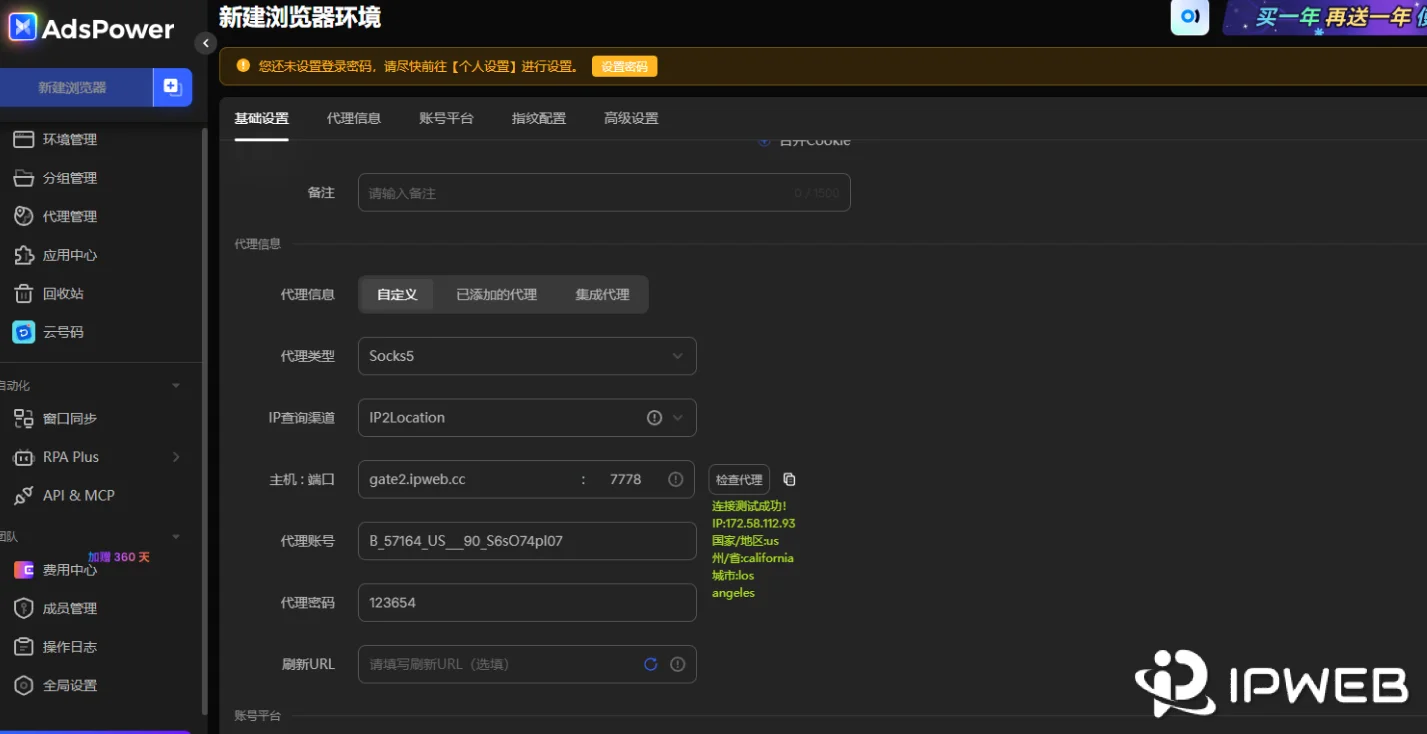
Task: Open the 环境管理 section in sidebar
Action: [68, 139]
